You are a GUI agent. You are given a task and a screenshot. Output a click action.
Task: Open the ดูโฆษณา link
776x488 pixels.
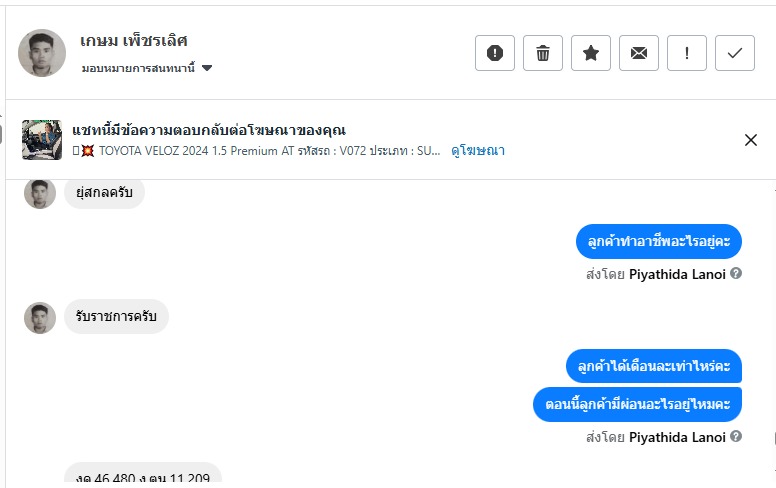(x=478, y=151)
